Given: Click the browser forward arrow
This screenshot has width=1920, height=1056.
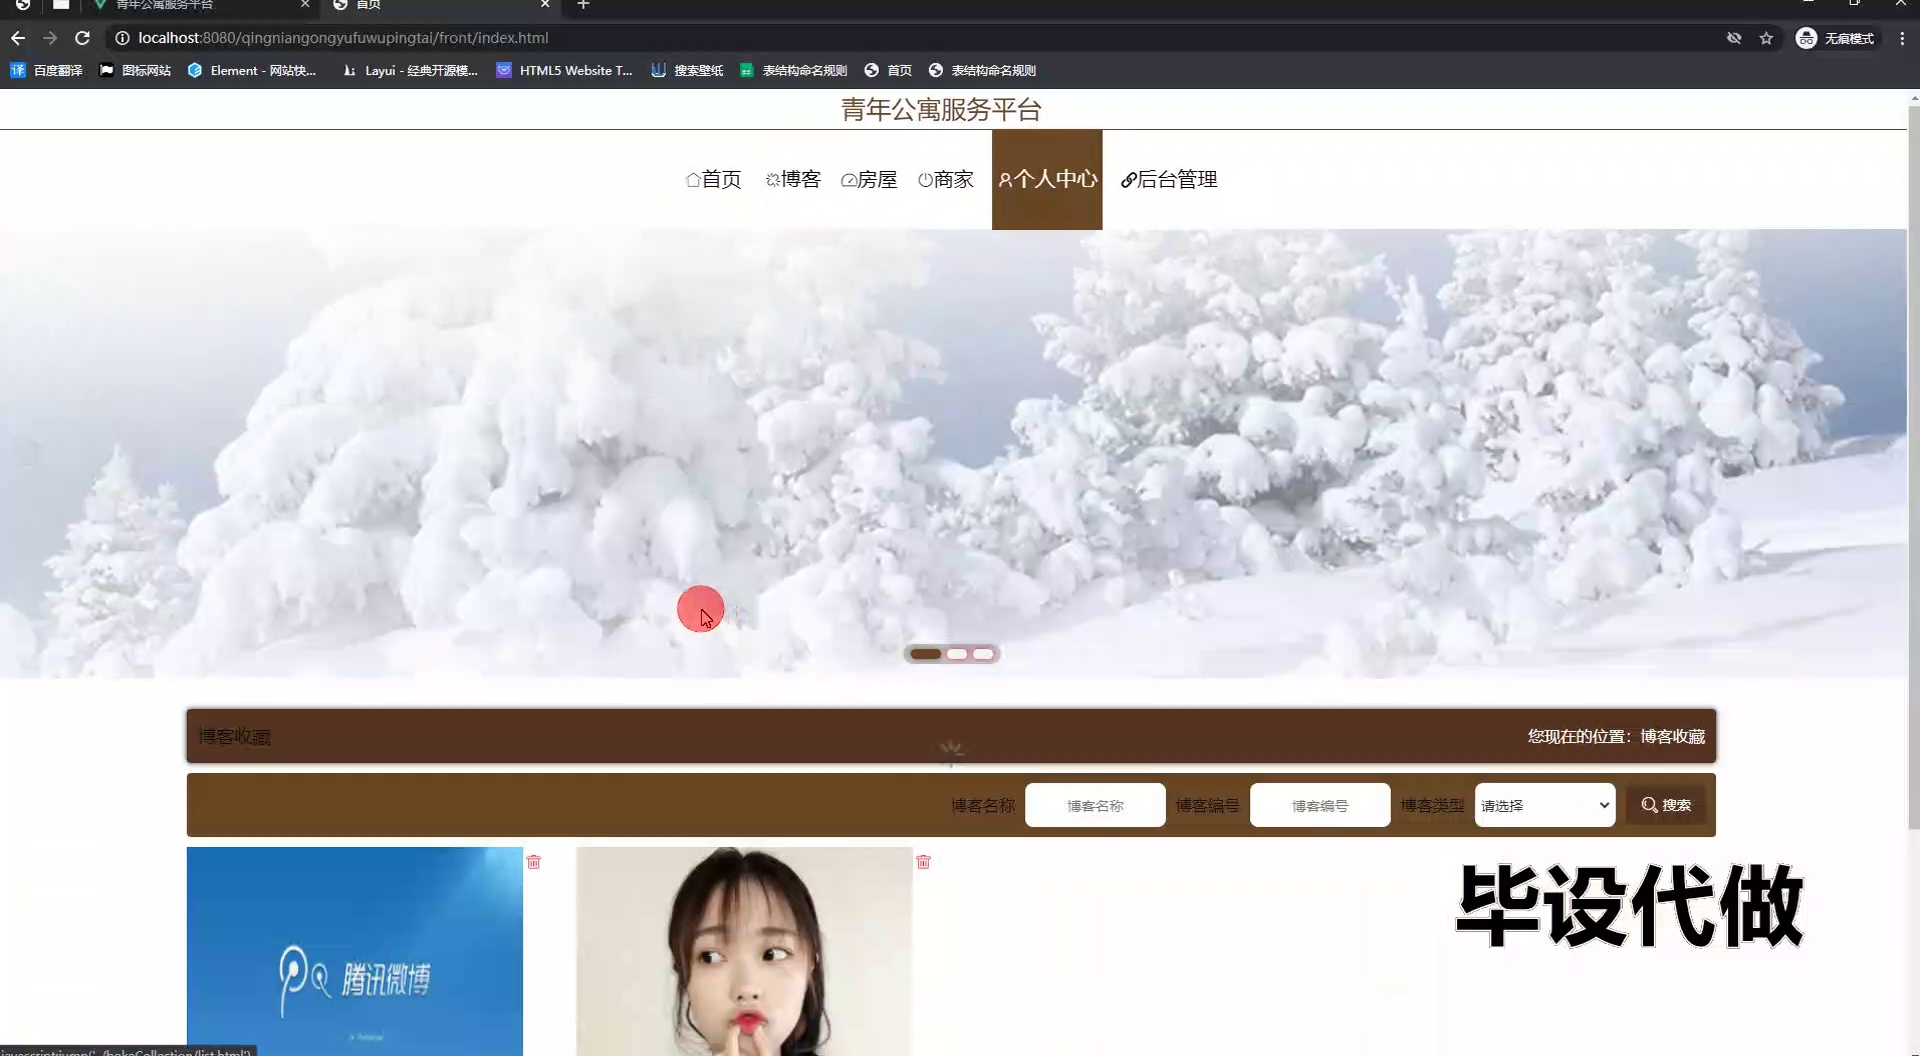Looking at the screenshot, I should (50, 38).
